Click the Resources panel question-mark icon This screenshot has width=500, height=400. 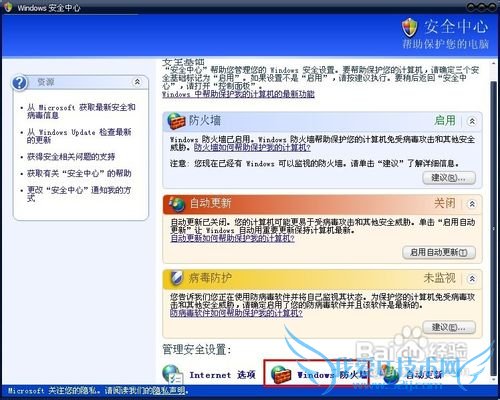point(19,83)
